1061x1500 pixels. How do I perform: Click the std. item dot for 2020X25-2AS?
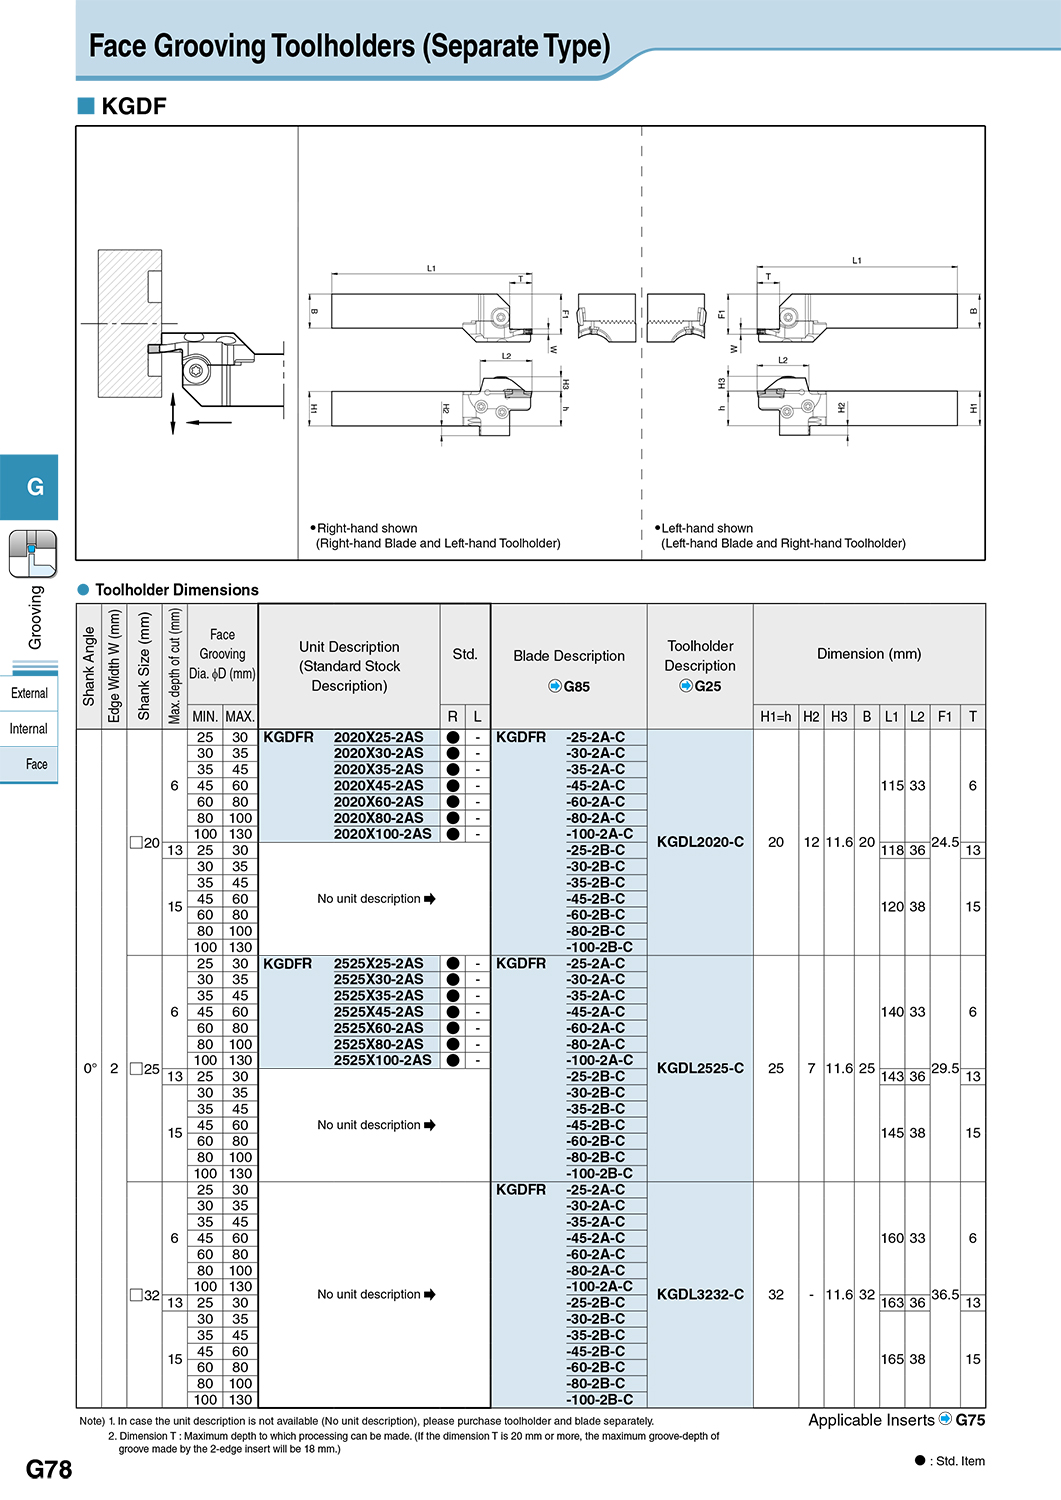453,738
